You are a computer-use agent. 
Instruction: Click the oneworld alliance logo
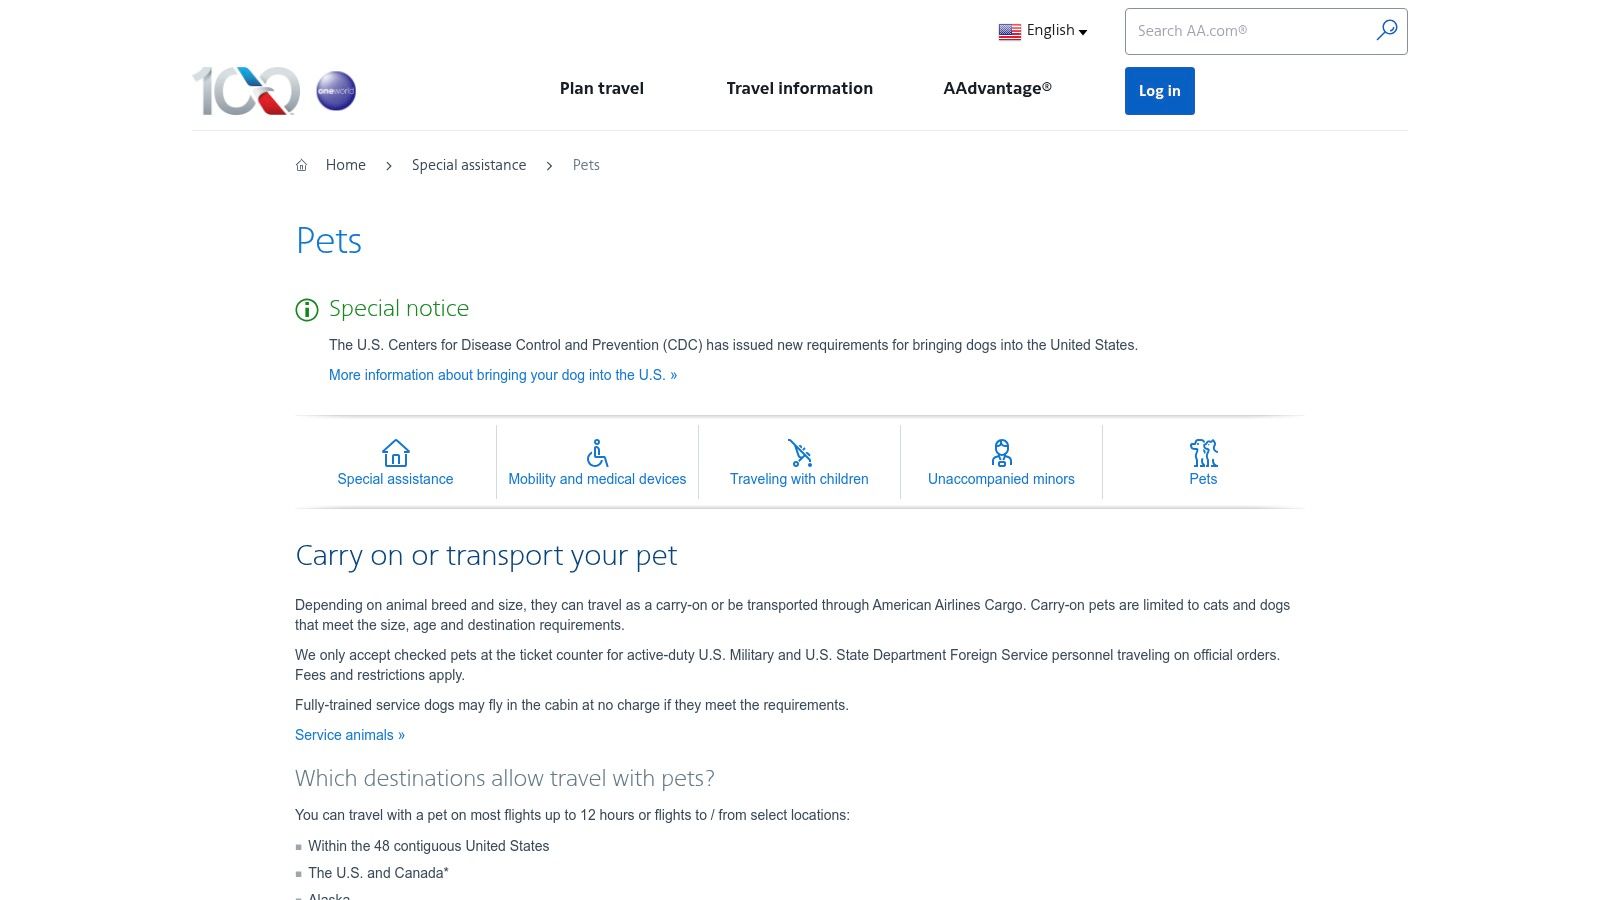coord(335,90)
